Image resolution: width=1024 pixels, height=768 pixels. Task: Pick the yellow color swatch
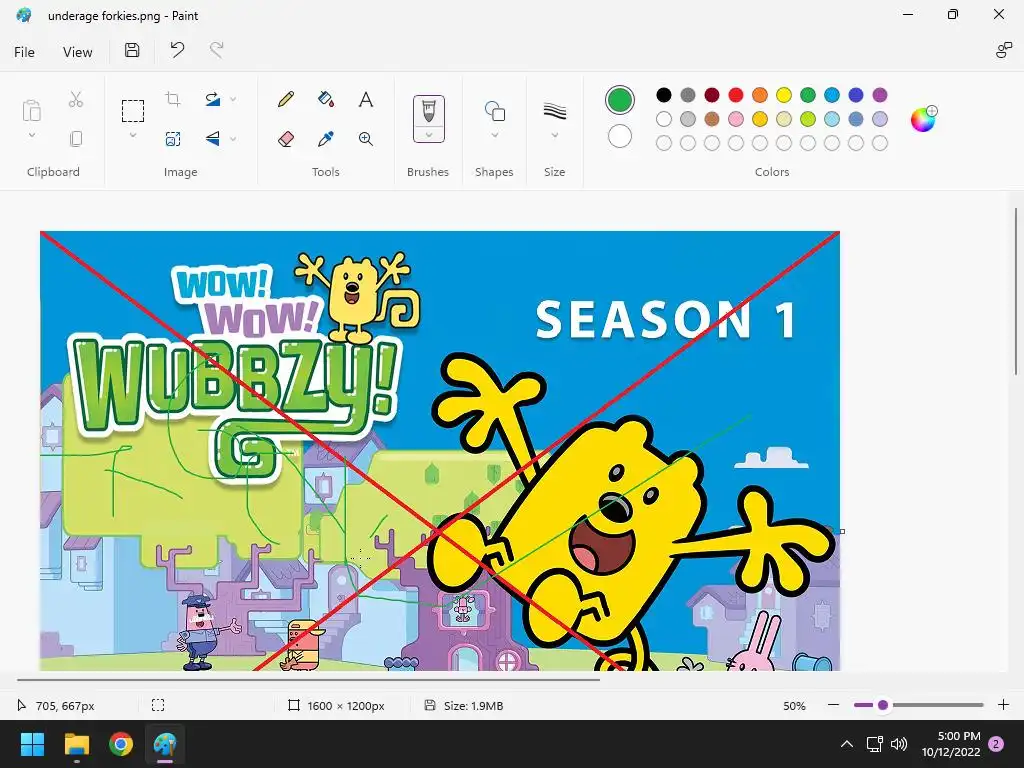click(784, 95)
